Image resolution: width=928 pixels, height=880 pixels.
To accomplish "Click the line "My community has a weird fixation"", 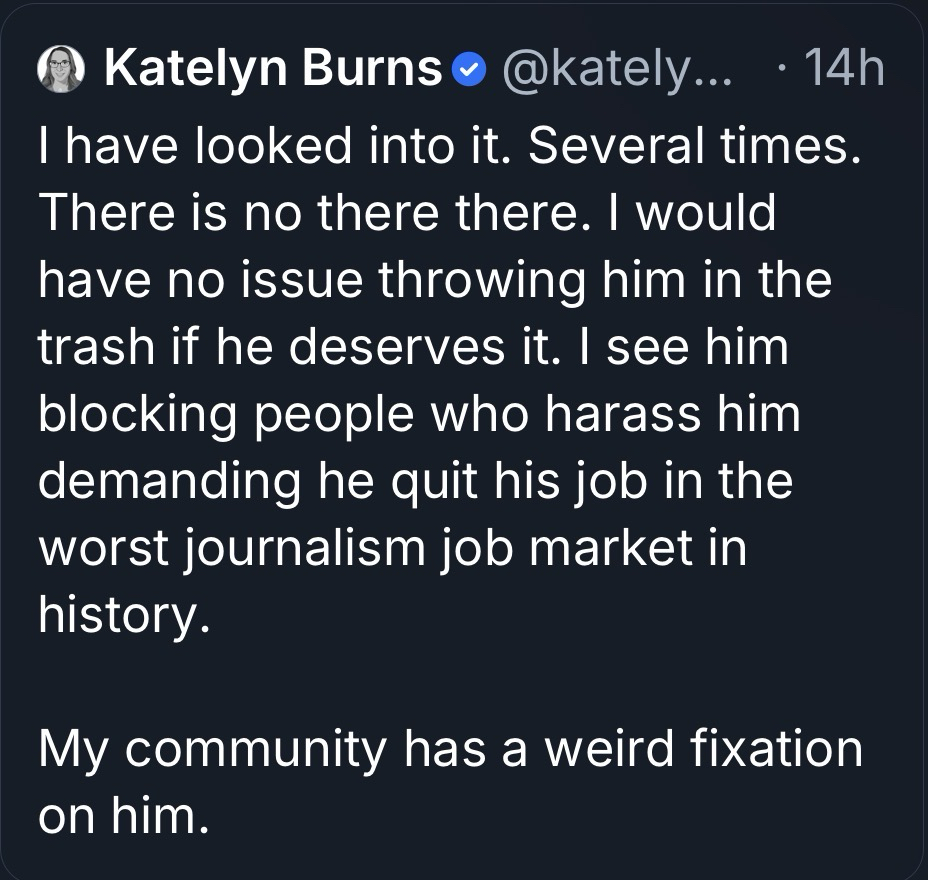I will pyautogui.click(x=450, y=749).
